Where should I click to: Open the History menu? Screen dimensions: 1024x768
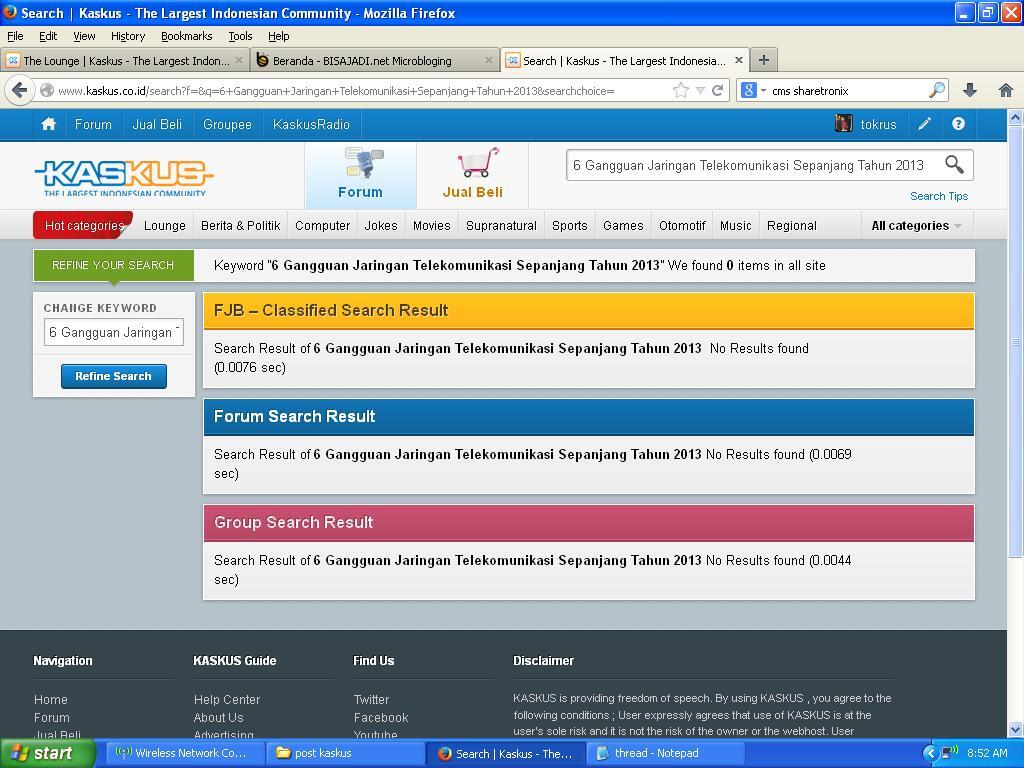coord(127,36)
